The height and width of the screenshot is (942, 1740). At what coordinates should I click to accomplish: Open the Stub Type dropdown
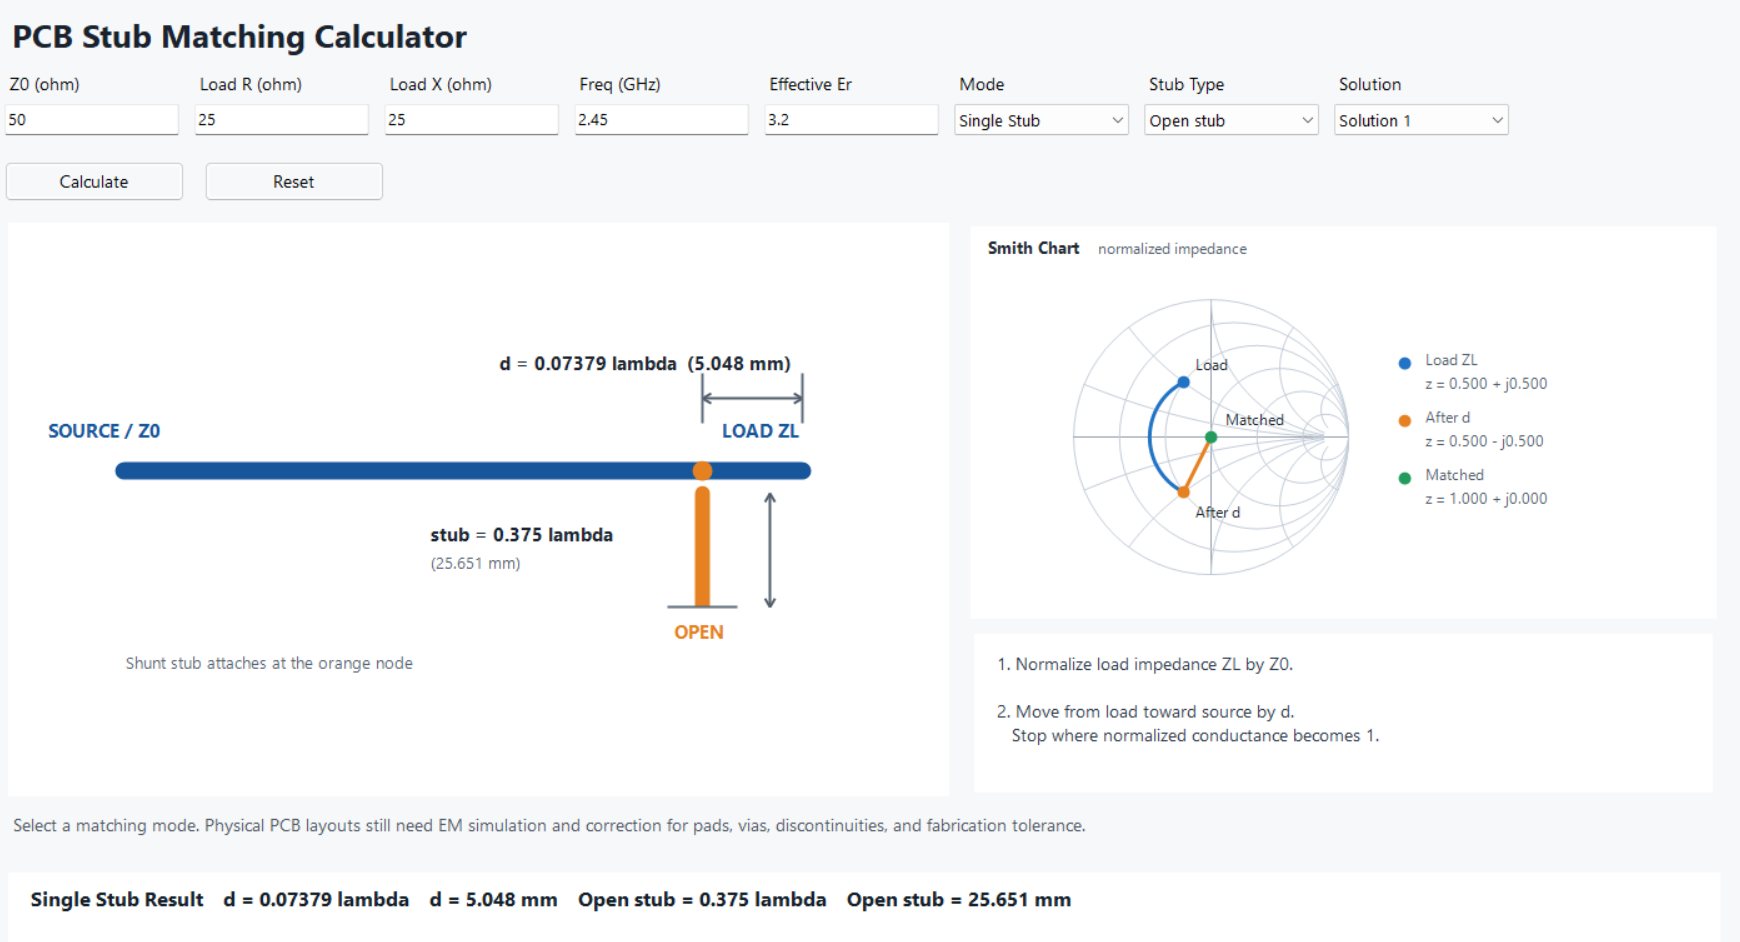1231,120
